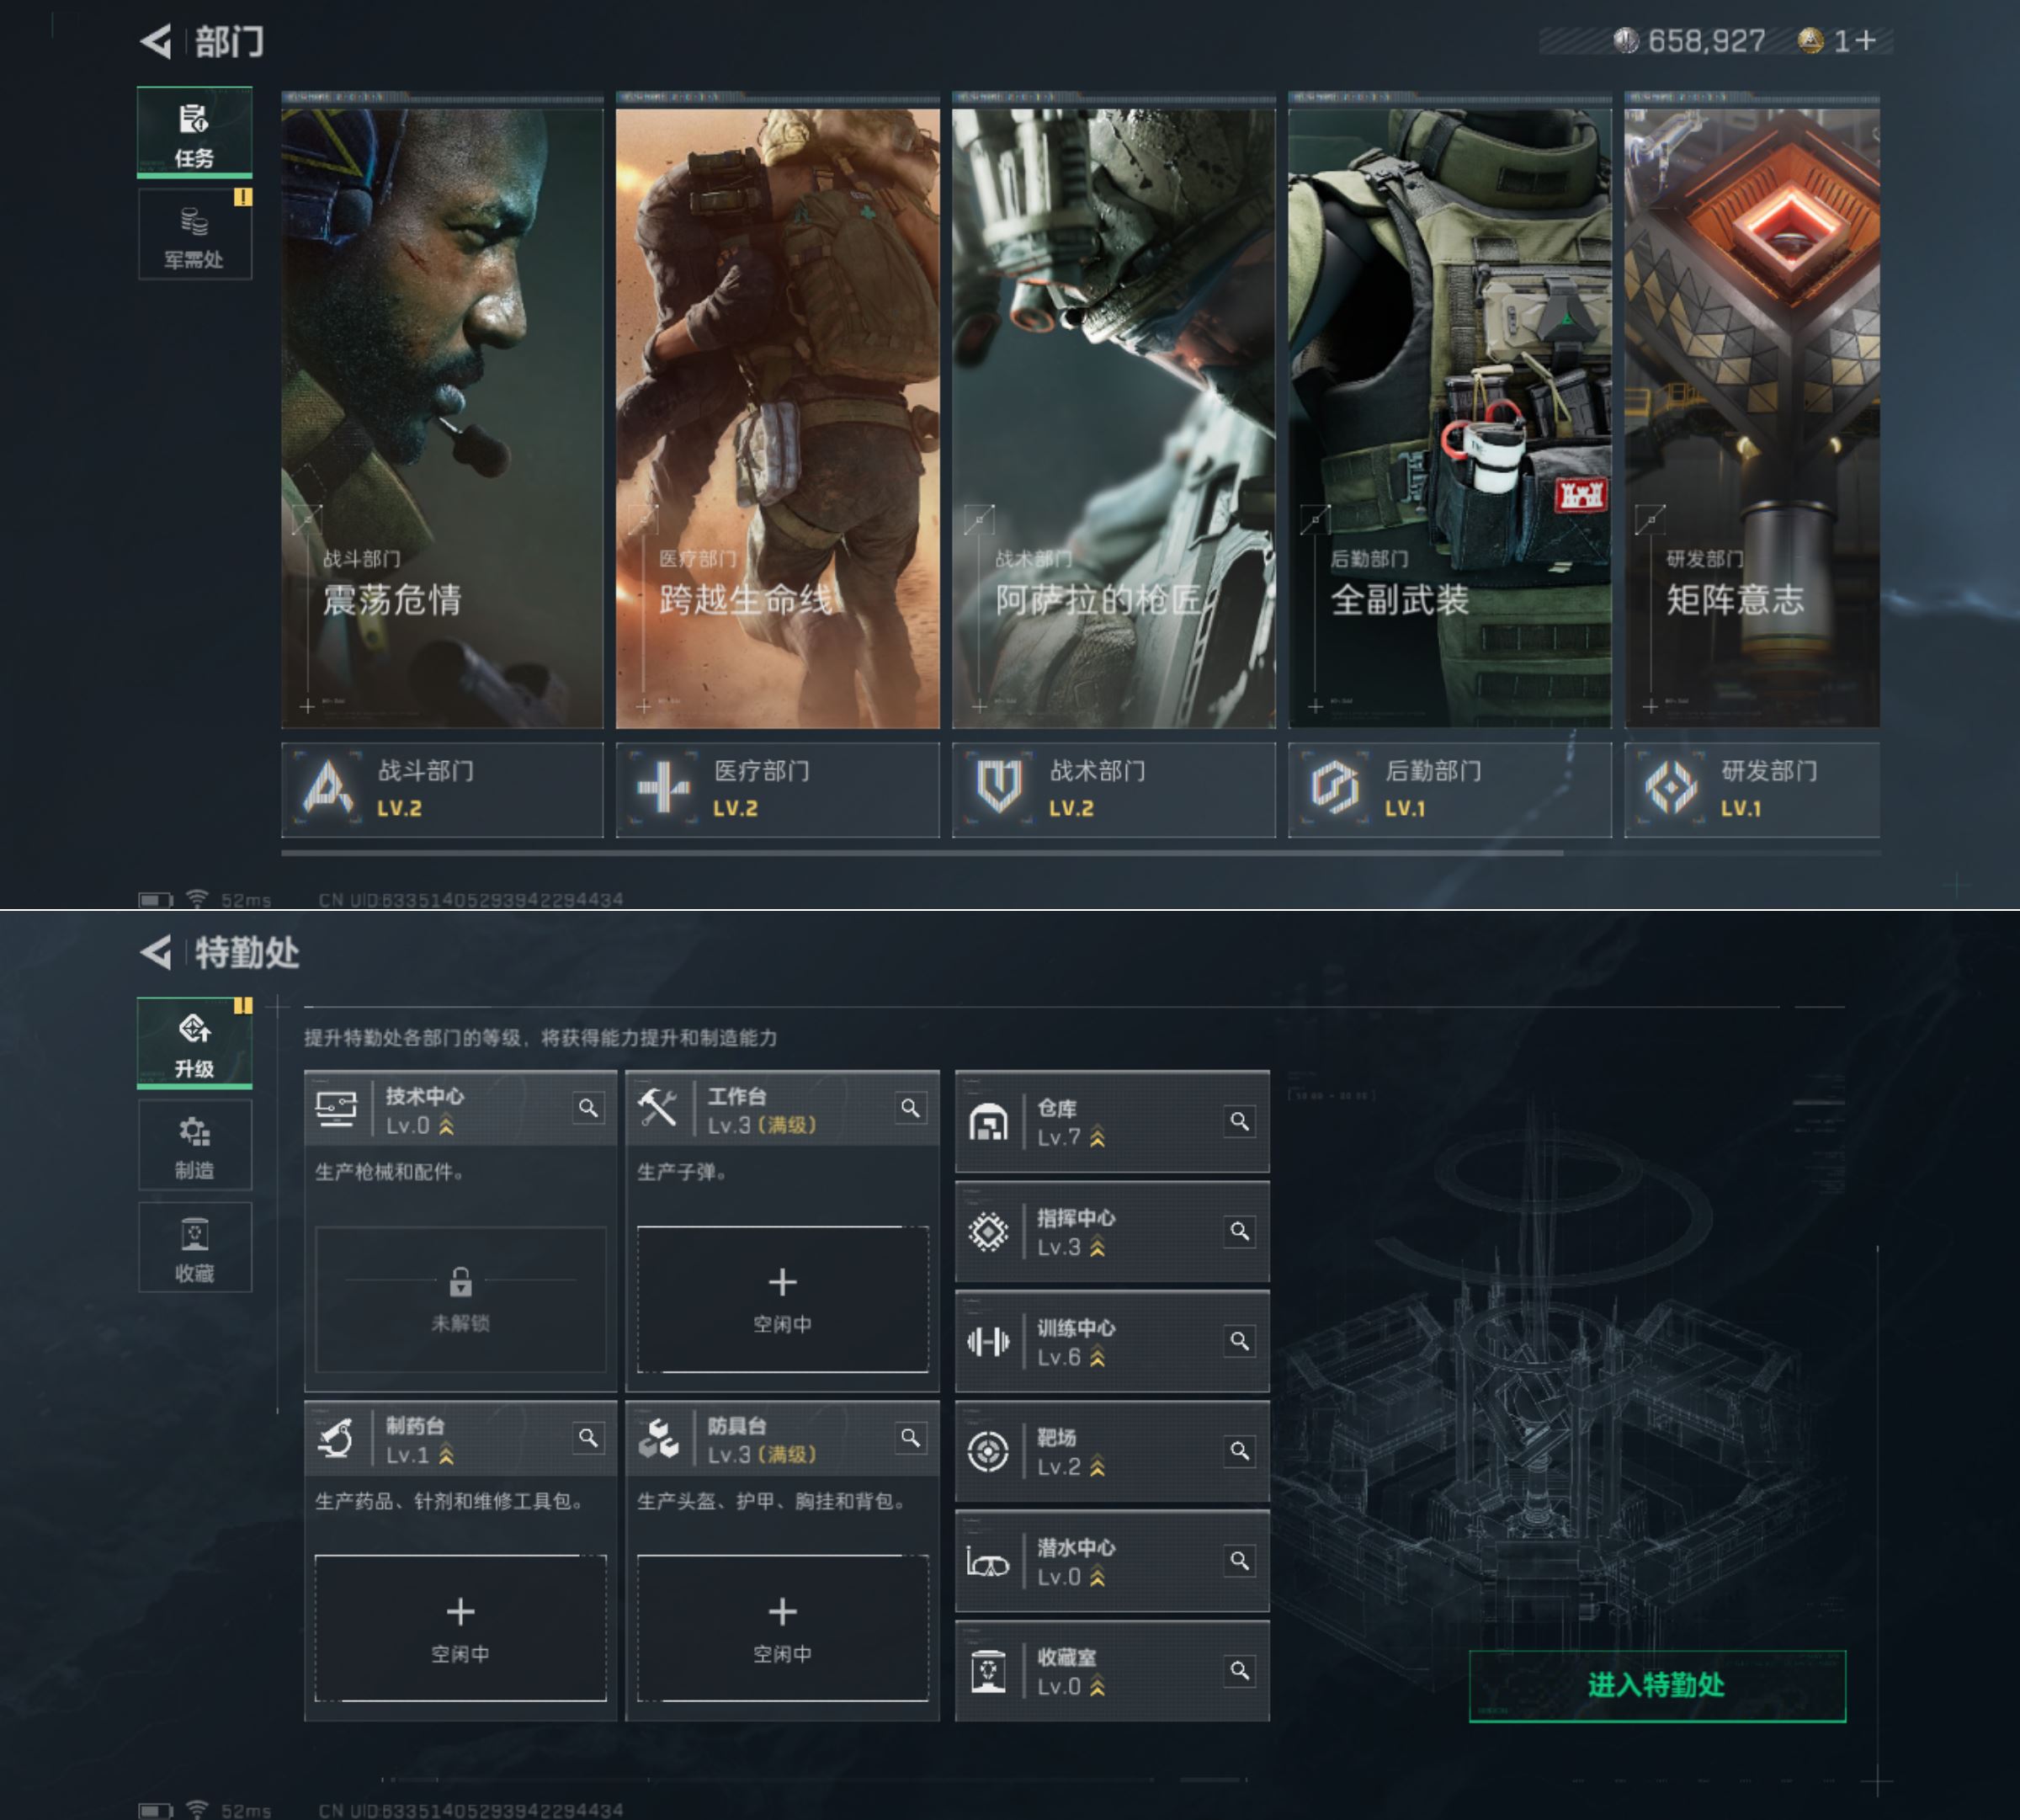The height and width of the screenshot is (1820, 2020).
Task: Switch to the 制造 tab
Action: tap(194, 1145)
